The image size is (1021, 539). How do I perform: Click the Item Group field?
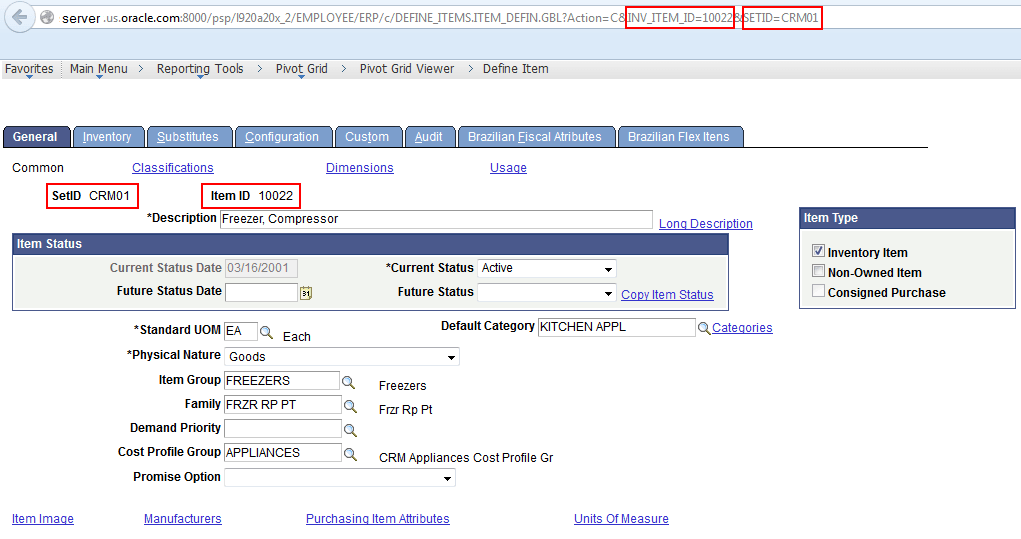[282, 381]
